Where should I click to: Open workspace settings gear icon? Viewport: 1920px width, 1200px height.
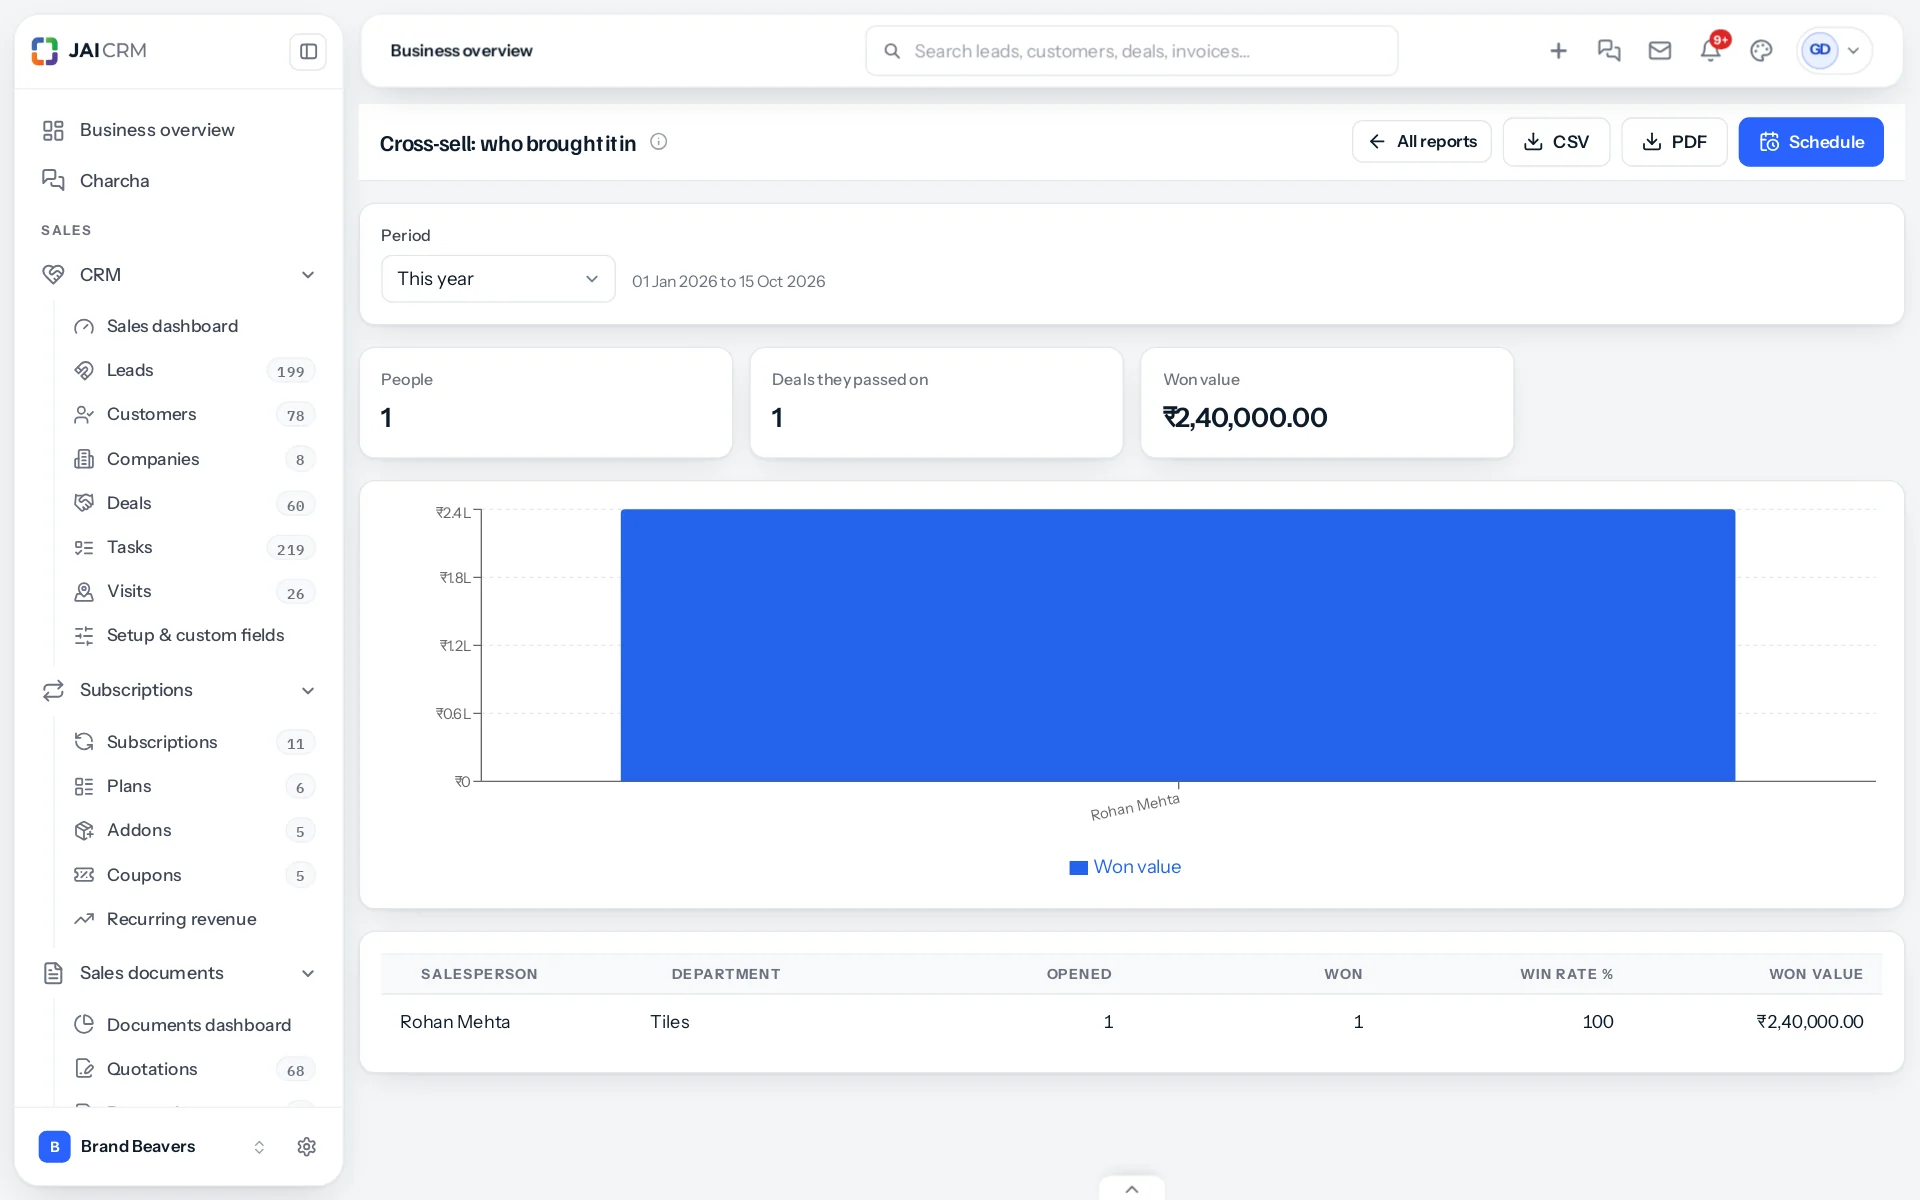tap(307, 1147)
